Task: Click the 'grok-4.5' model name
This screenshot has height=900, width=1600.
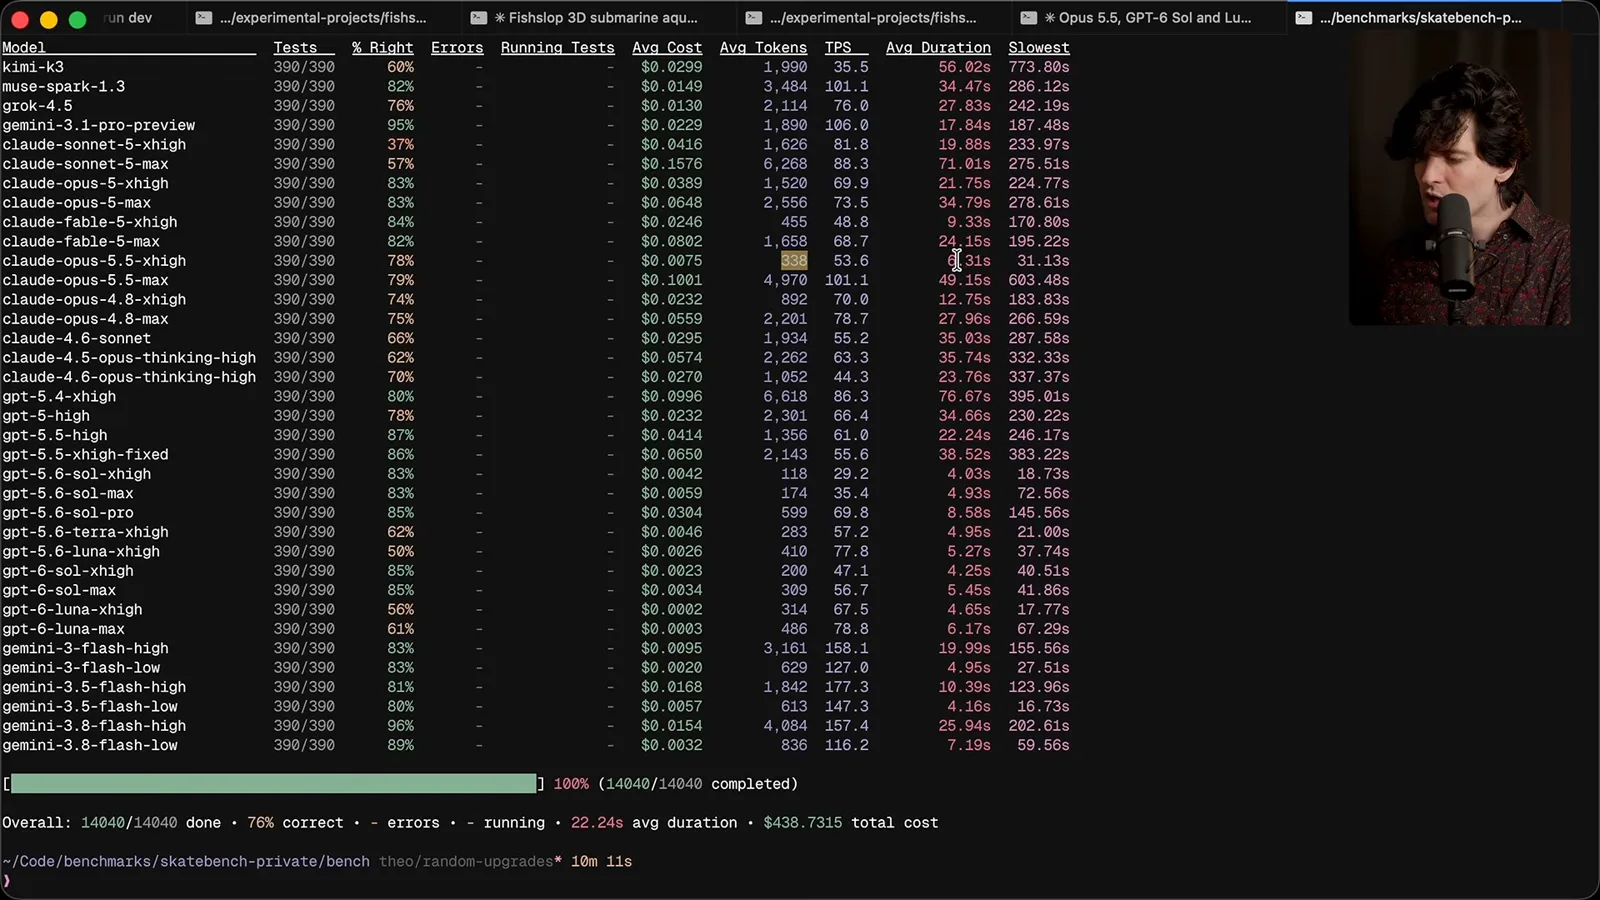Action: pos(37,105)
